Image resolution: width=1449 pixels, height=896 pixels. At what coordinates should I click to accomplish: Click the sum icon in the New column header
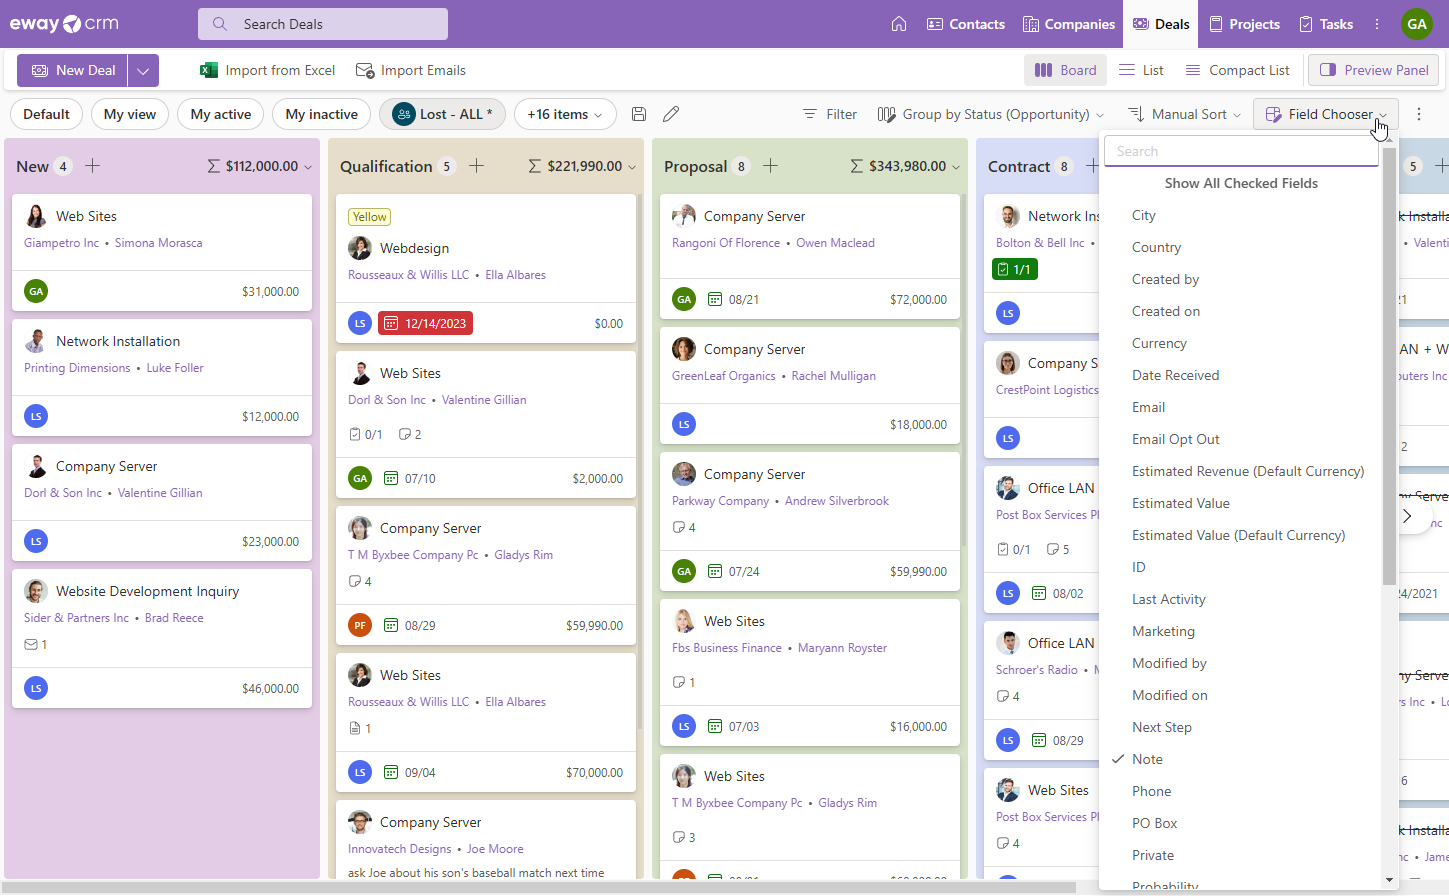214,166
